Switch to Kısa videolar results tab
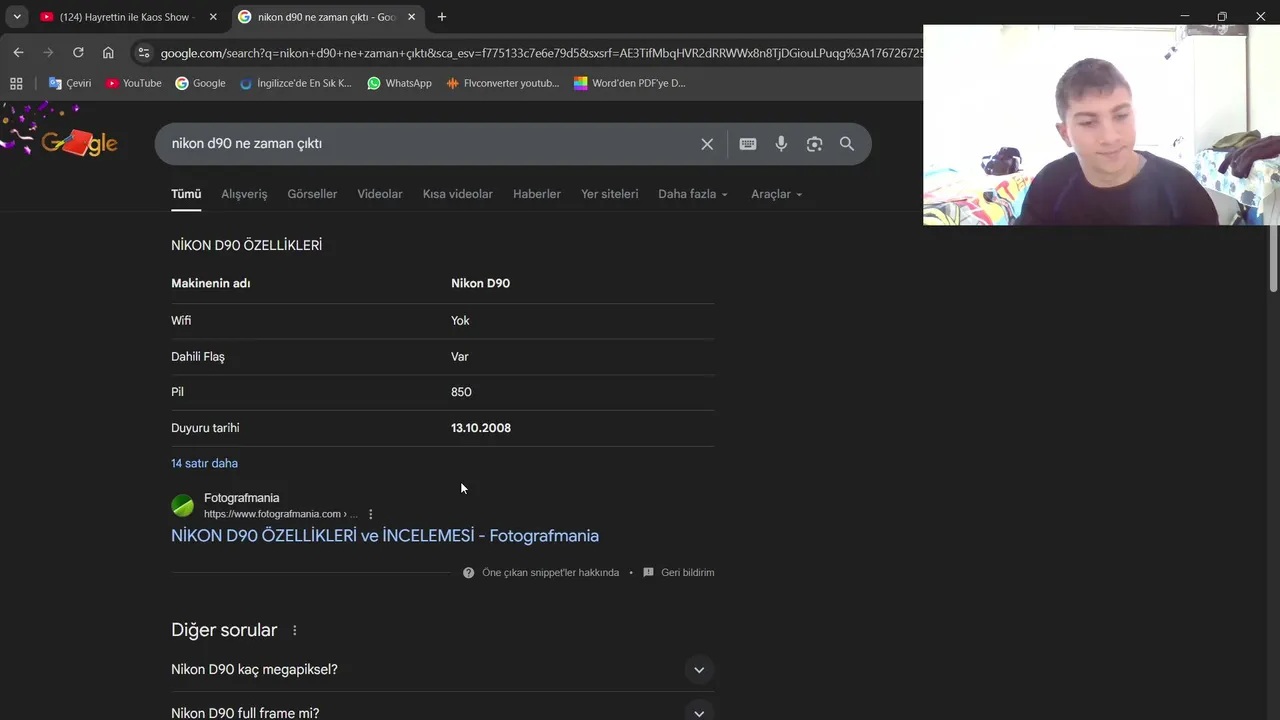The height and width of the screenshot is (720, 1280). click(x=458, y=194)
